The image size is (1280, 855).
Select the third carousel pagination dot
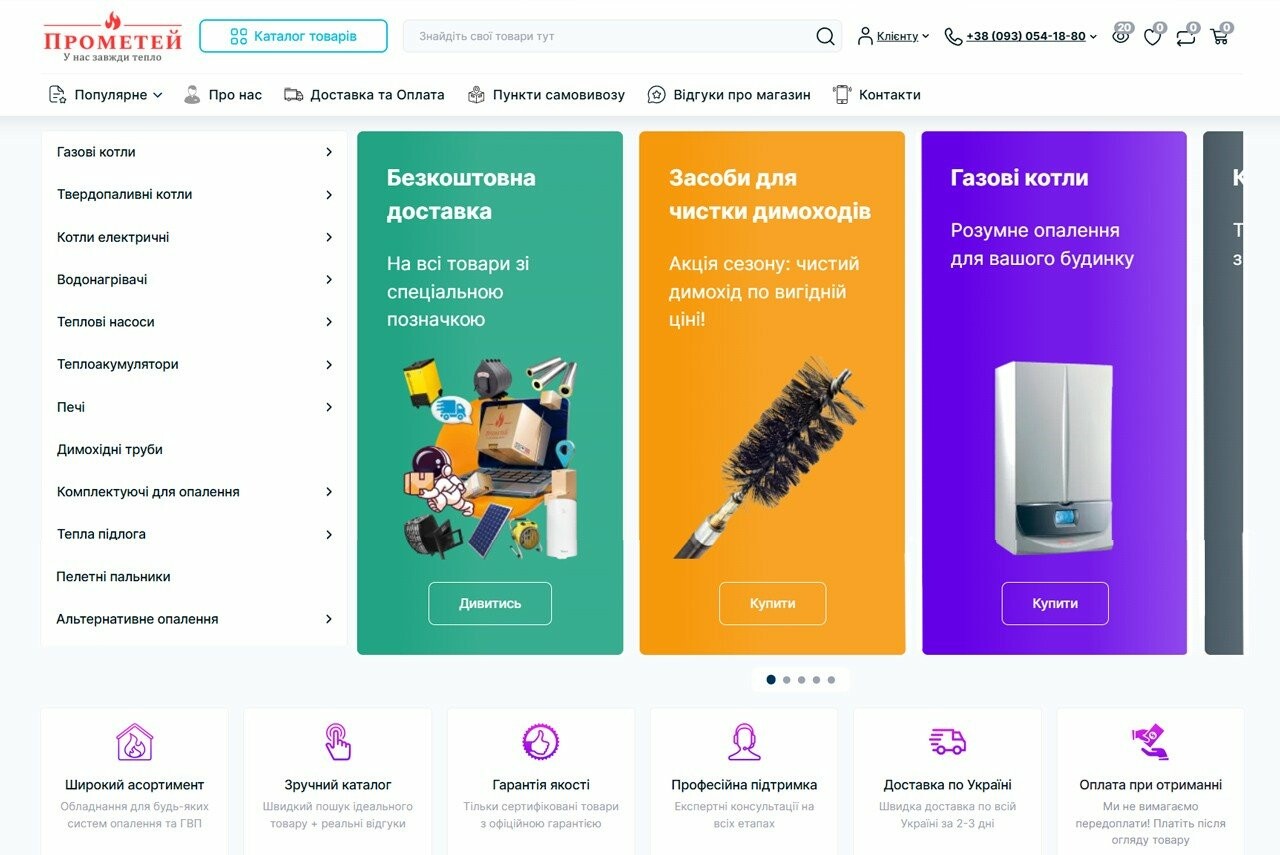[x=801, y=680]
